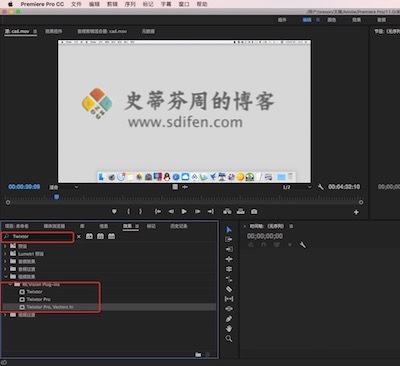
Task: Clear the effects search with X
Action: (79, 237)
